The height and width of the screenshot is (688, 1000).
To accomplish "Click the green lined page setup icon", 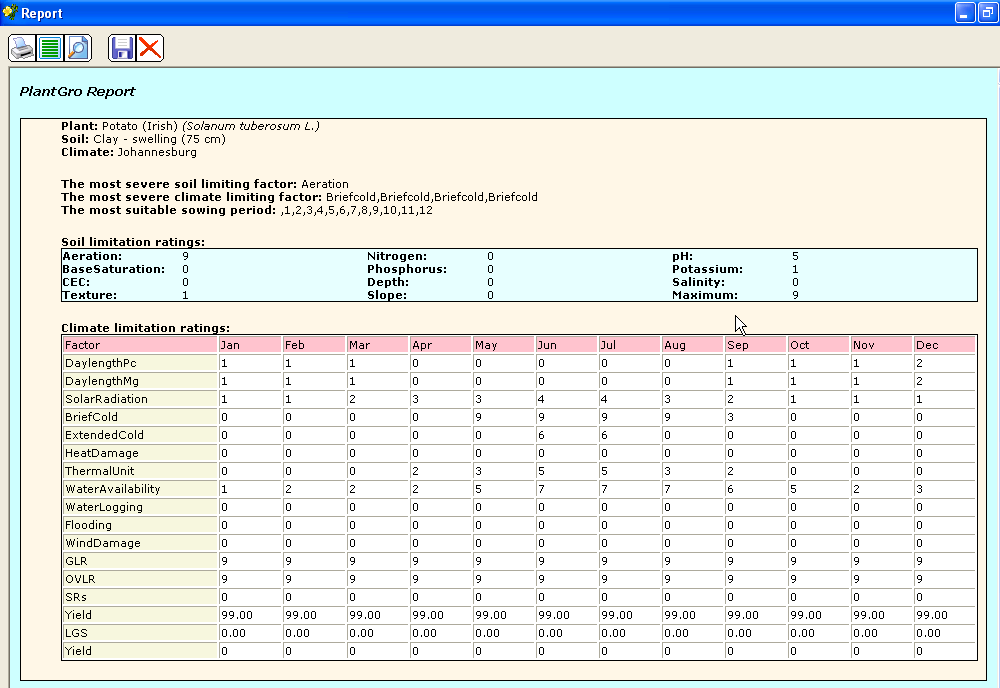I will 50,48.
